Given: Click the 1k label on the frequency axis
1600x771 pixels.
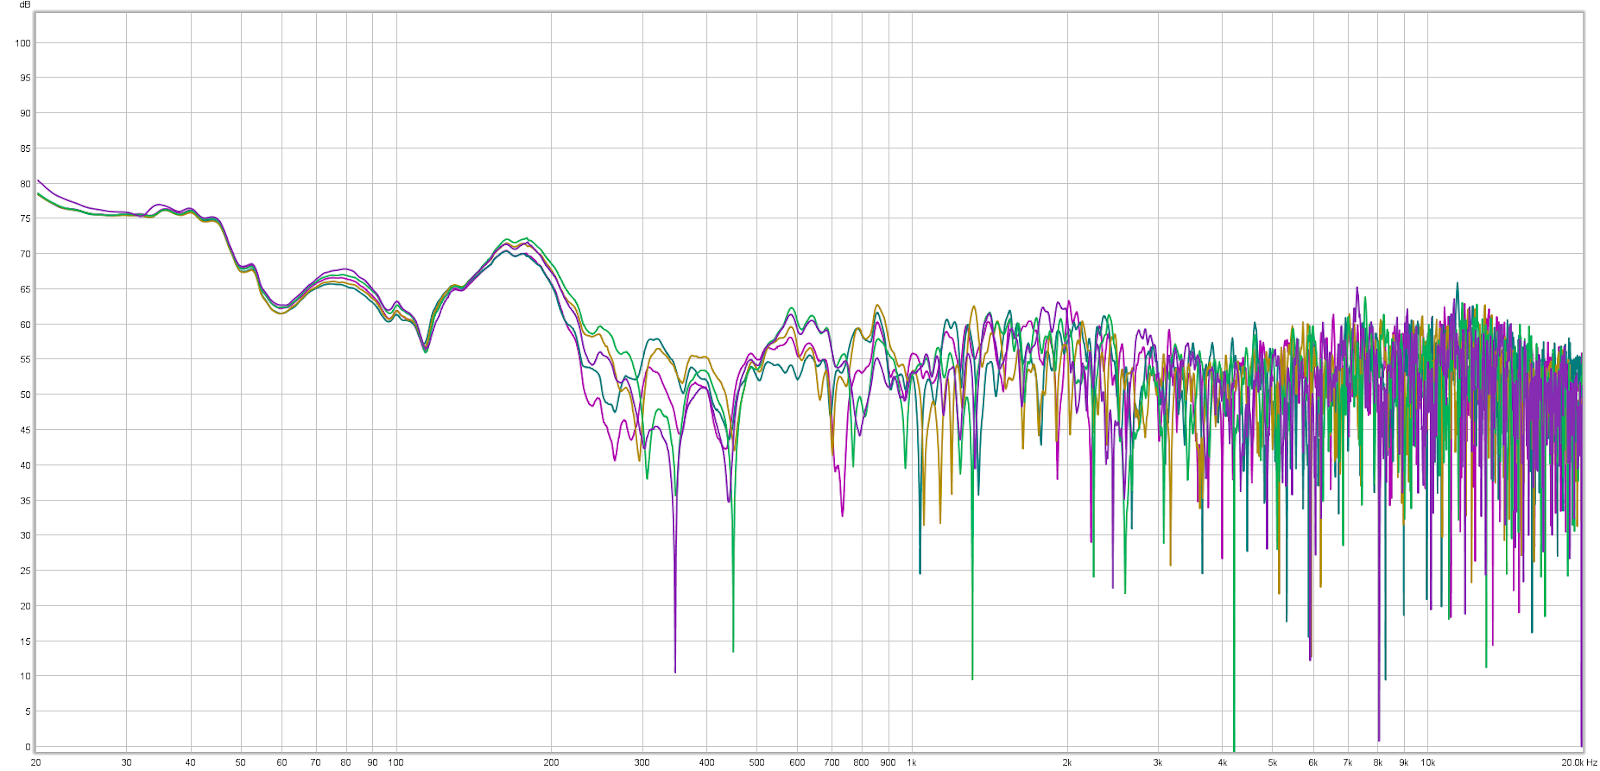Looking at the screenshot, I should [912, 762].
